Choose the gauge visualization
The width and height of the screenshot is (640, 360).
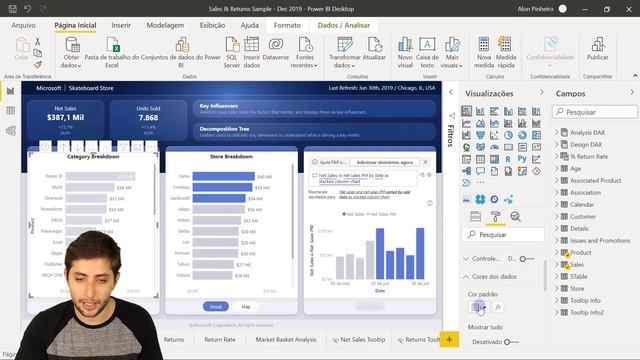click(x=494, y=147)
